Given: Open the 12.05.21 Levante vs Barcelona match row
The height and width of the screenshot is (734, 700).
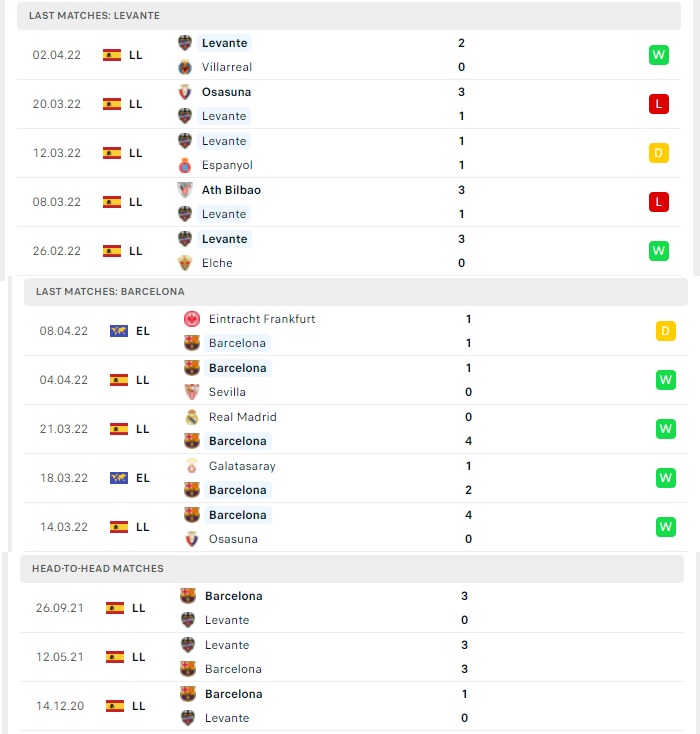Looking at the screenshot, I should point(352,657).
